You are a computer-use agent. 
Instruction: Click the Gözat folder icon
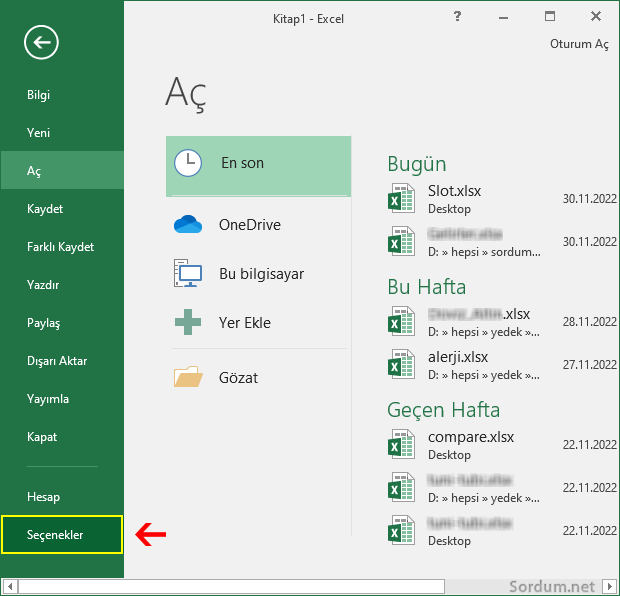[x=188, y=377]
